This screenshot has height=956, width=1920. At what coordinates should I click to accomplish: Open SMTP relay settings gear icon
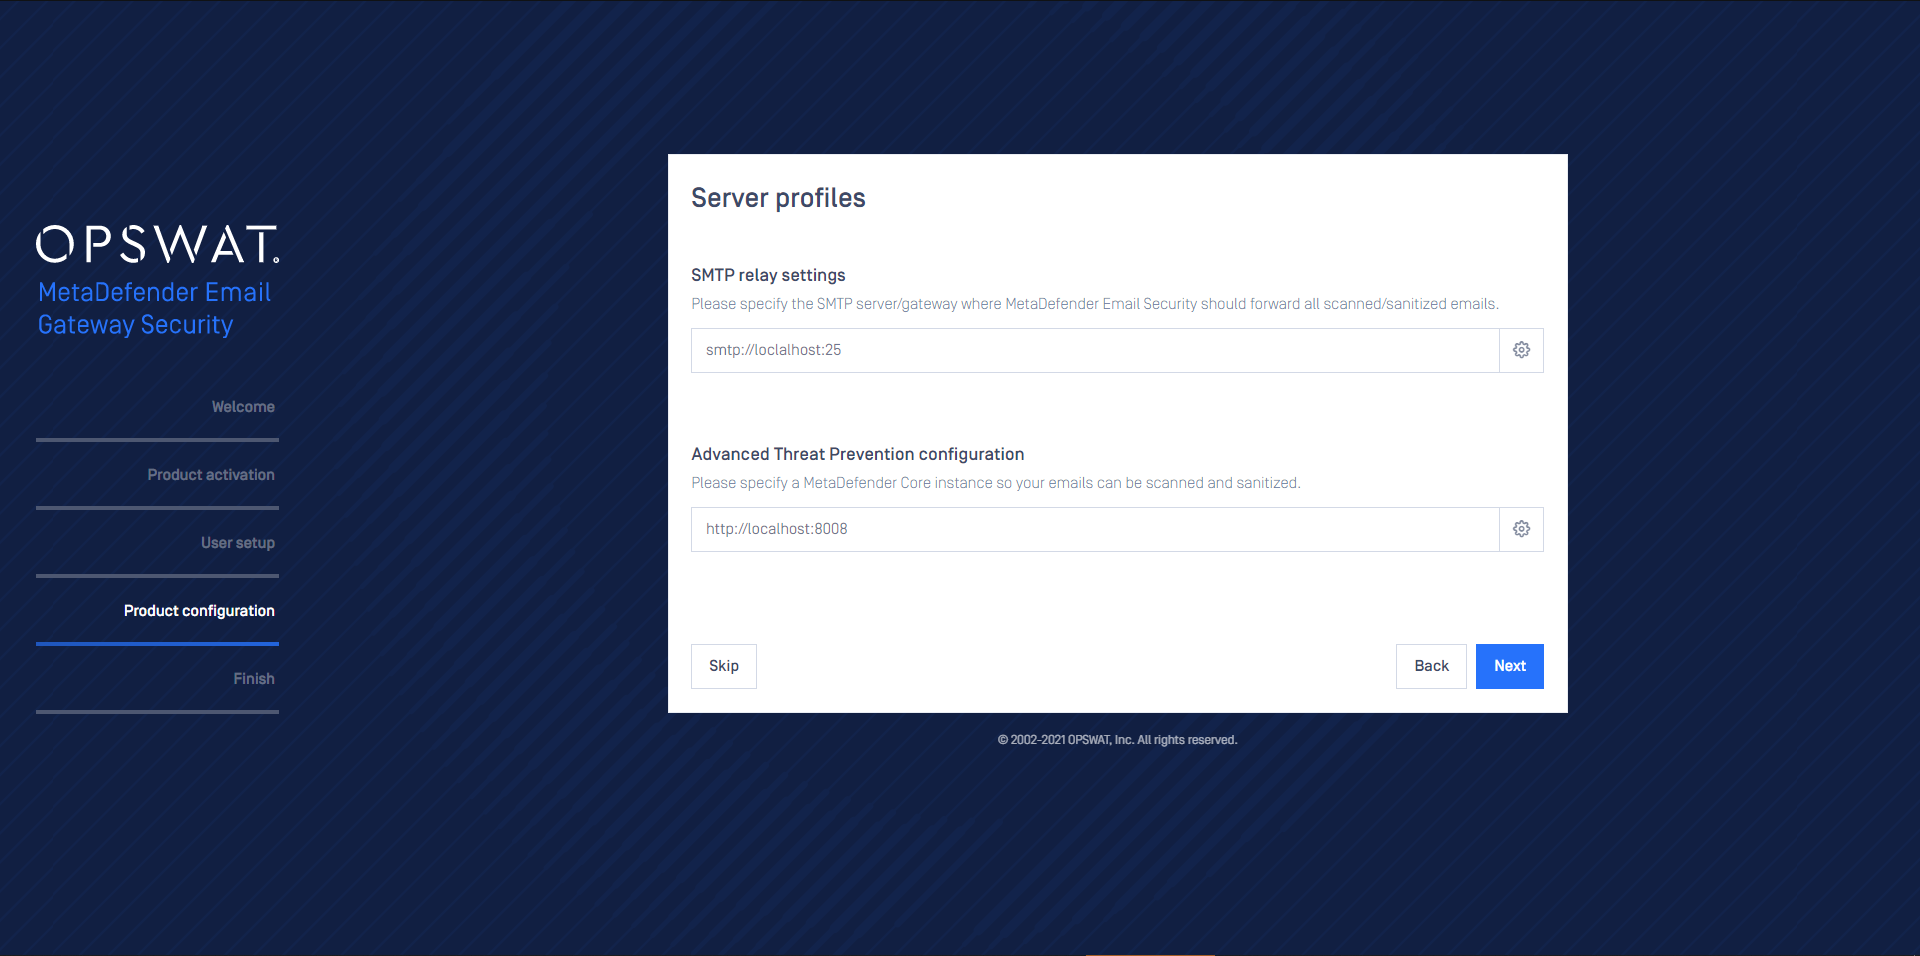[x=1521, y=350]
